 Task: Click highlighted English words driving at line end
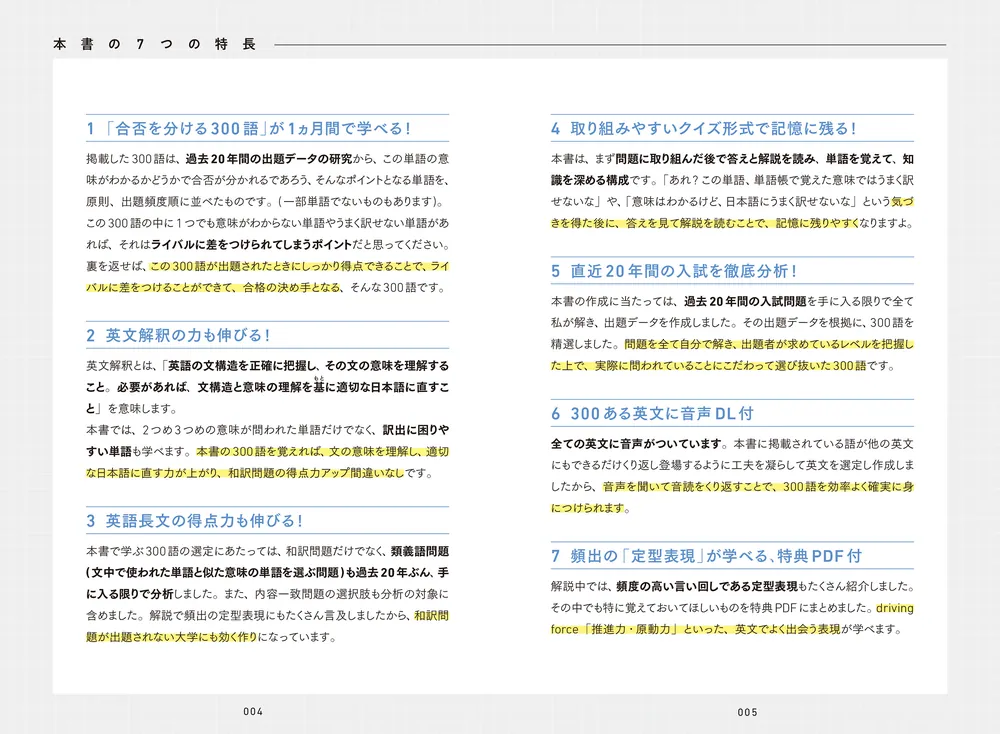coord(894,608)
